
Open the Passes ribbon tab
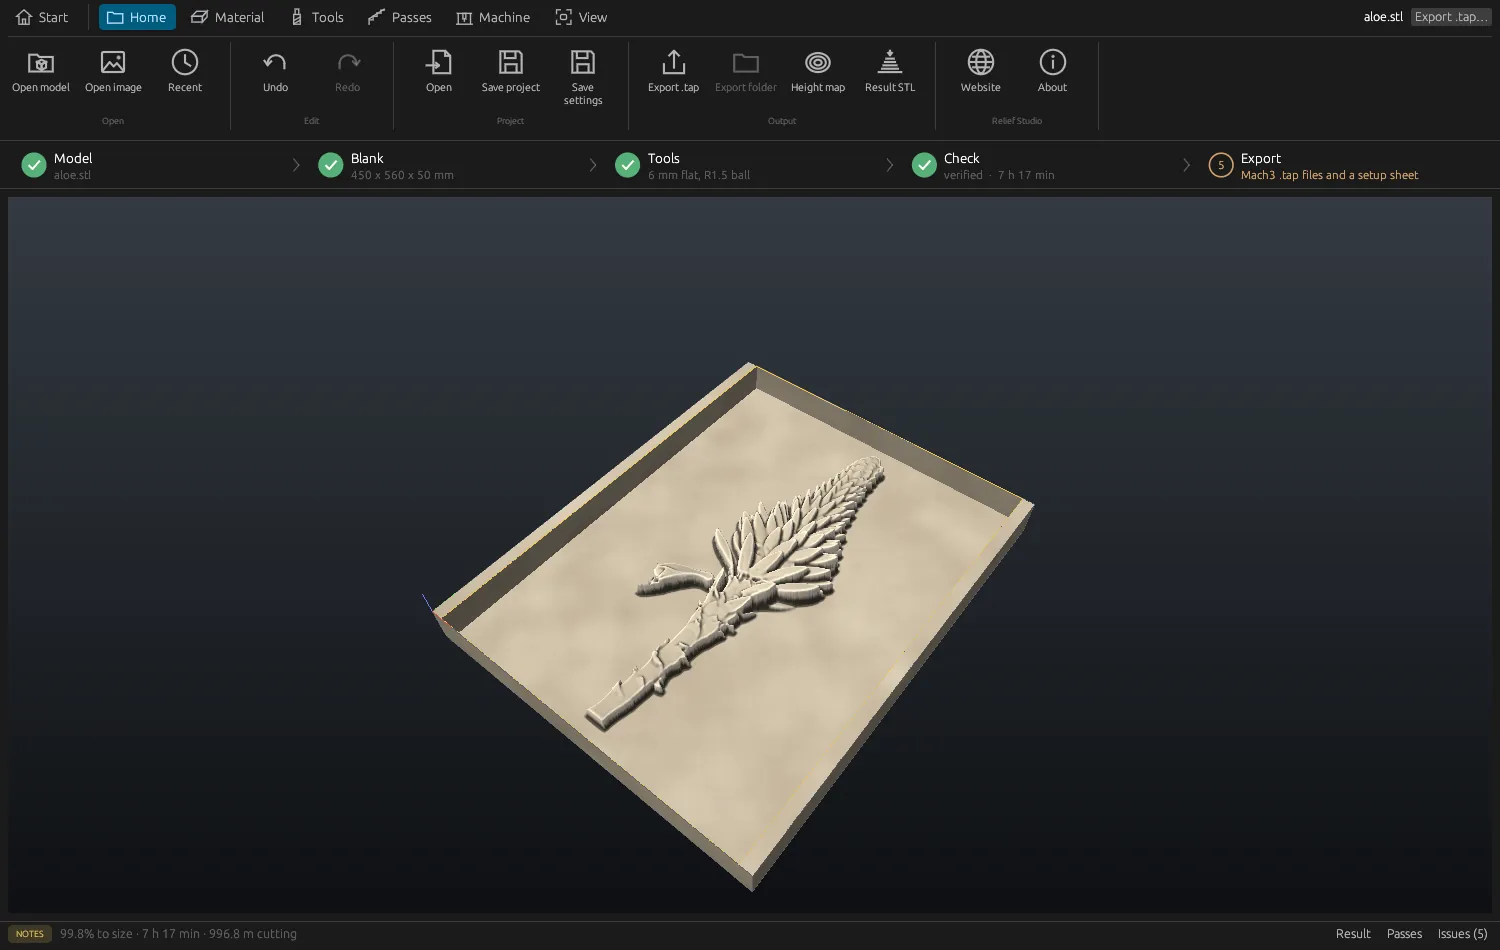point(400,17)
